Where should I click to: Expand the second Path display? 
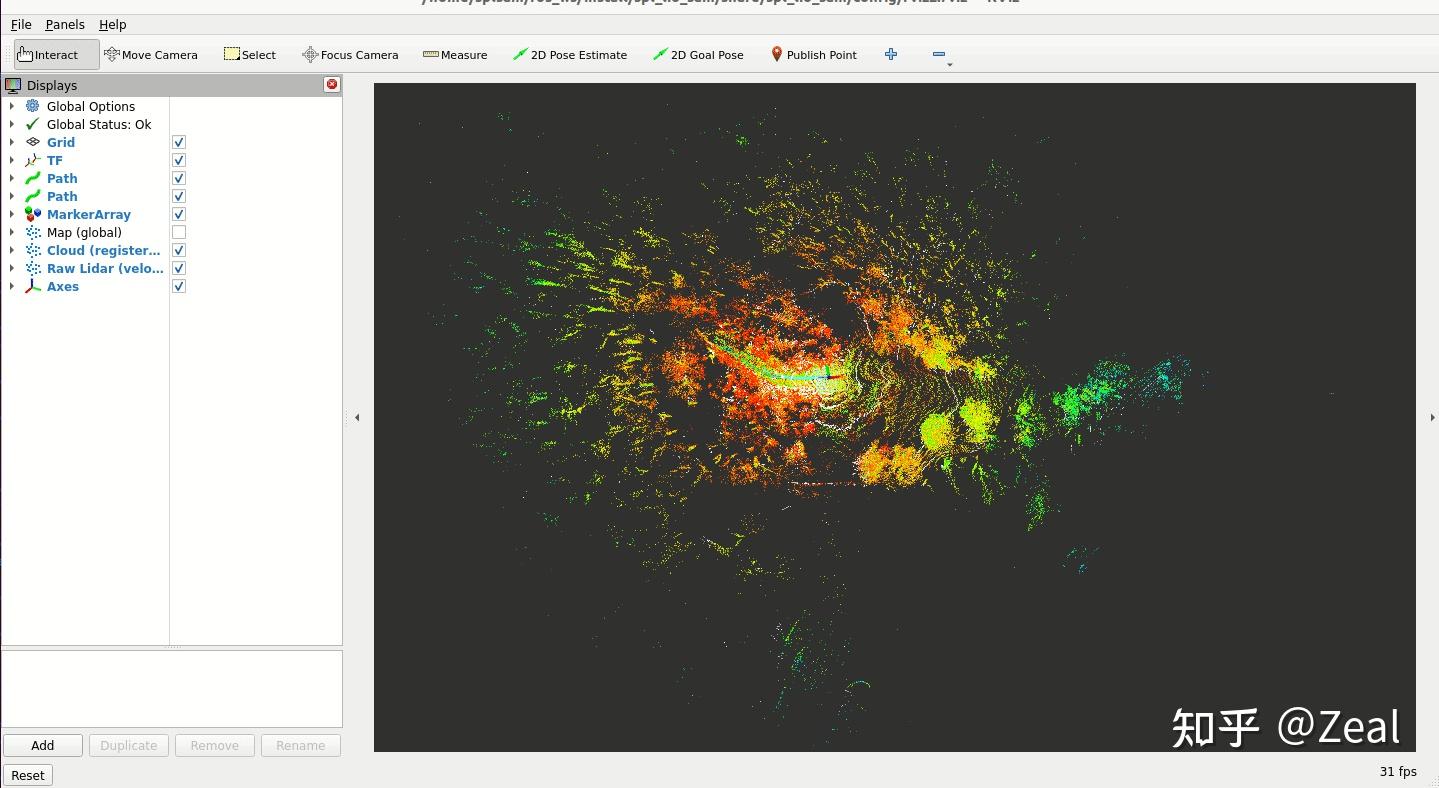(11, 196)
